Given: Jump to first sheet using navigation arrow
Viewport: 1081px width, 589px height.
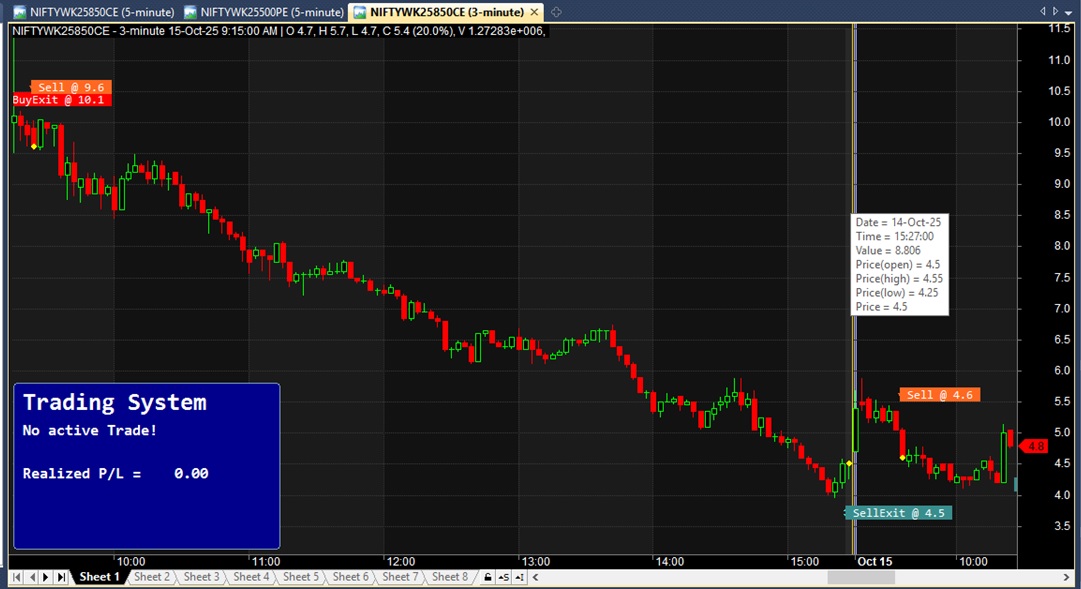Looking at the screenshot, I should click(17, 577).
